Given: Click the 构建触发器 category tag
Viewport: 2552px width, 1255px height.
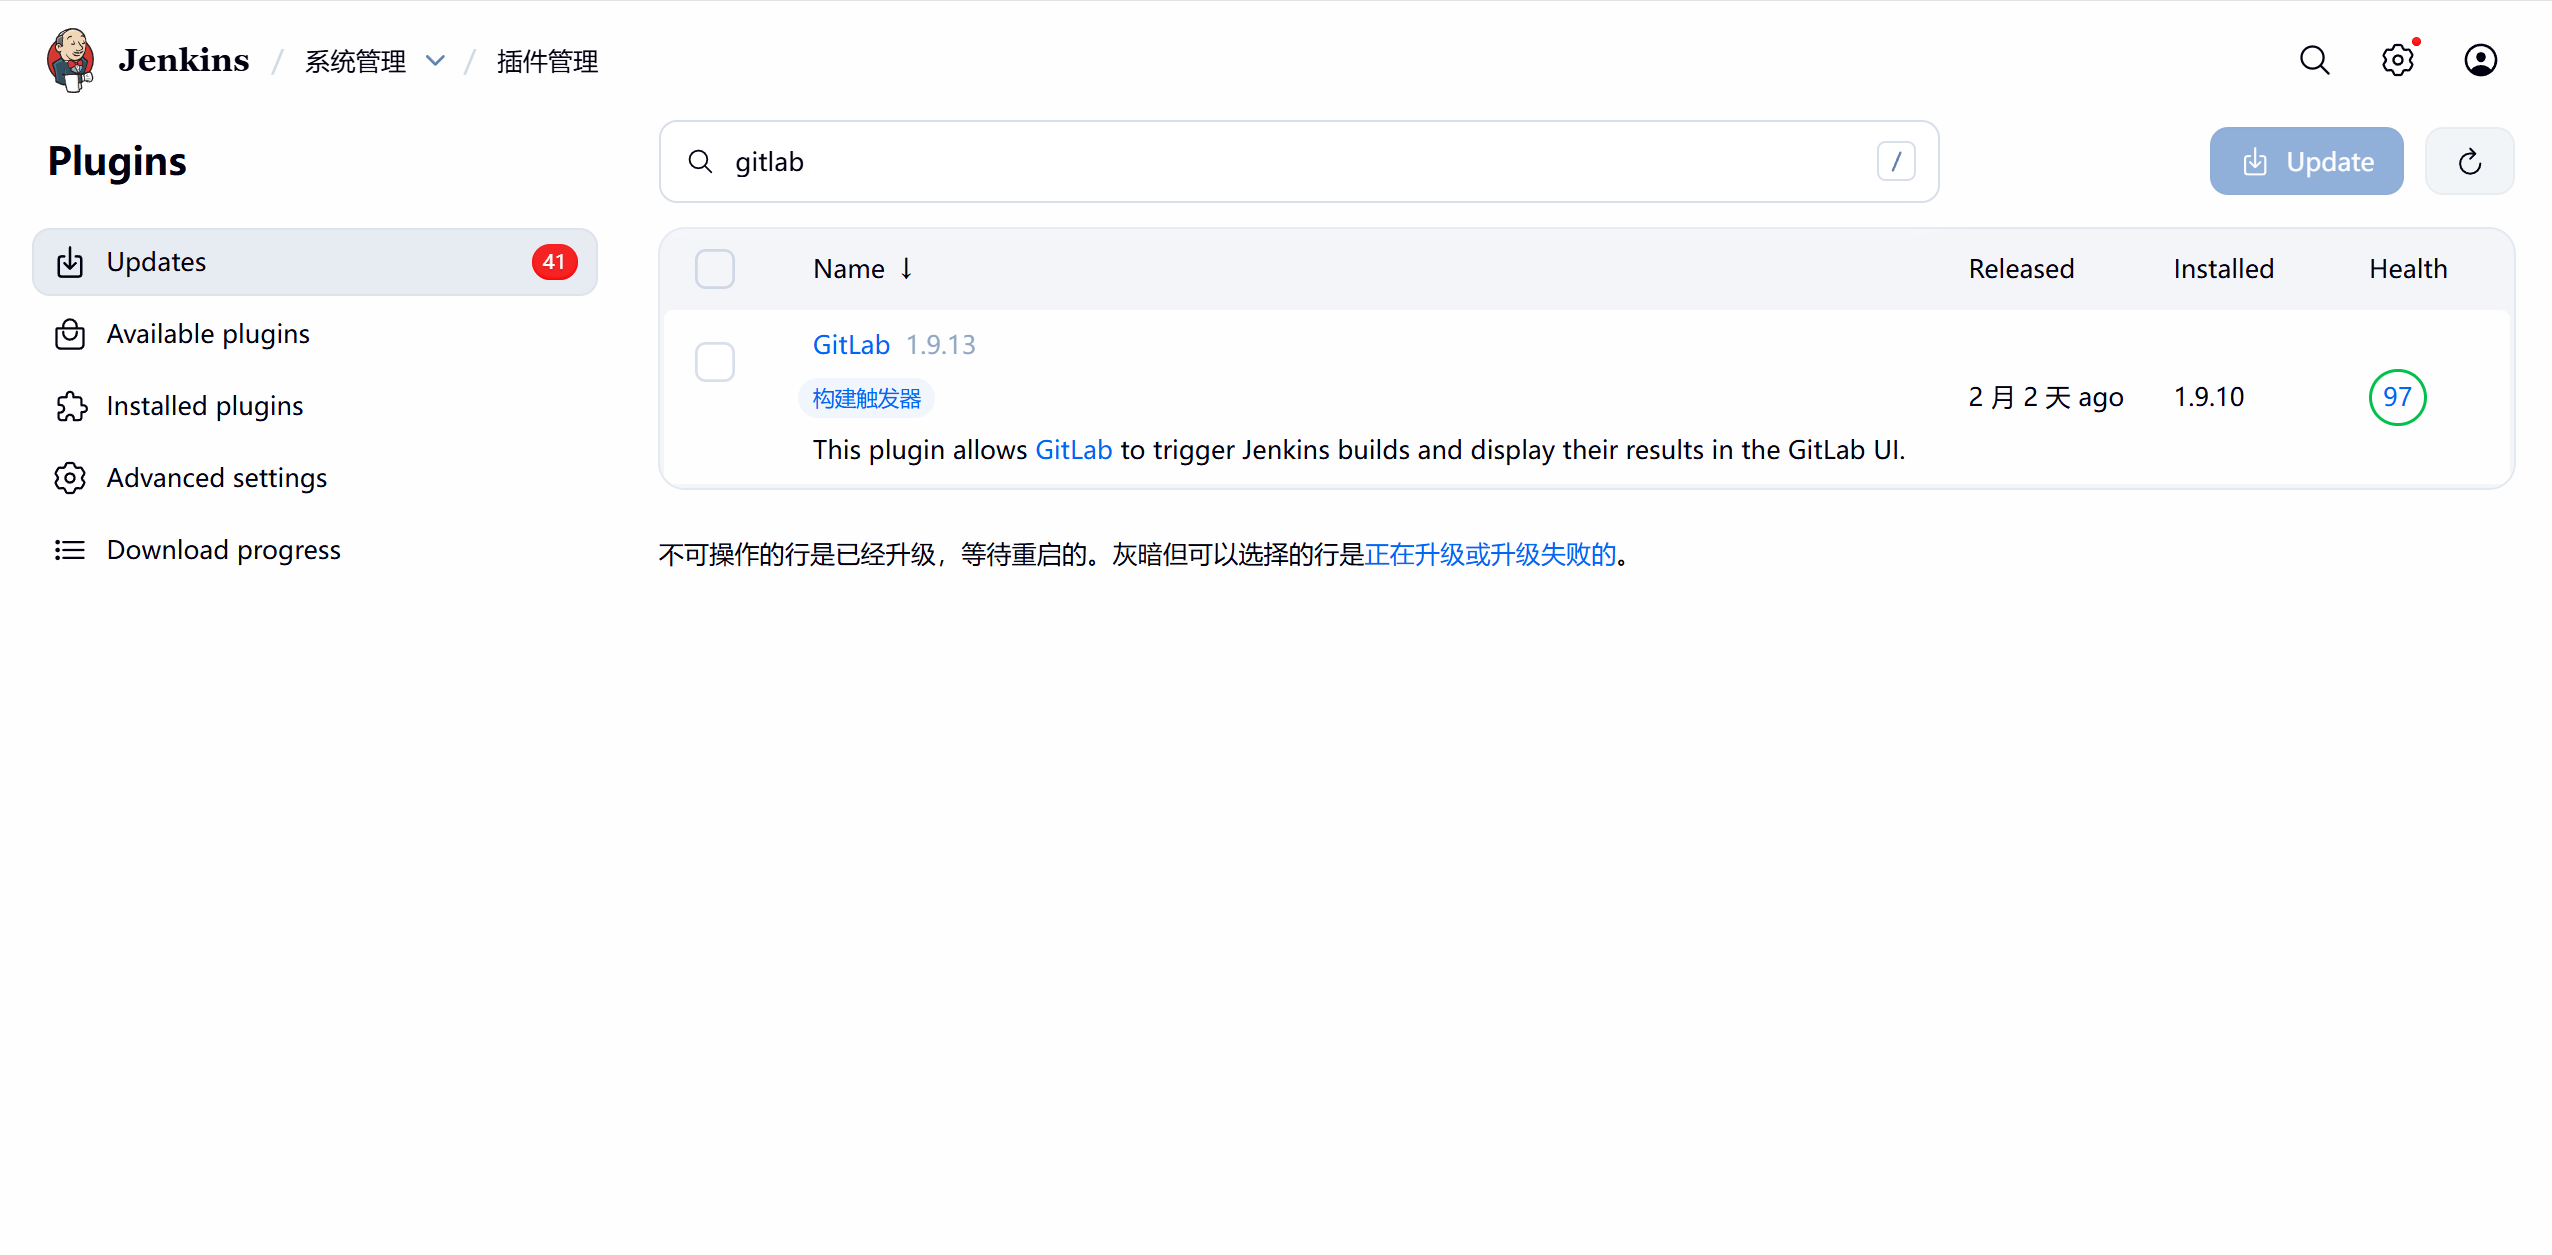Looking at the screenshot, I should point(866,398).
